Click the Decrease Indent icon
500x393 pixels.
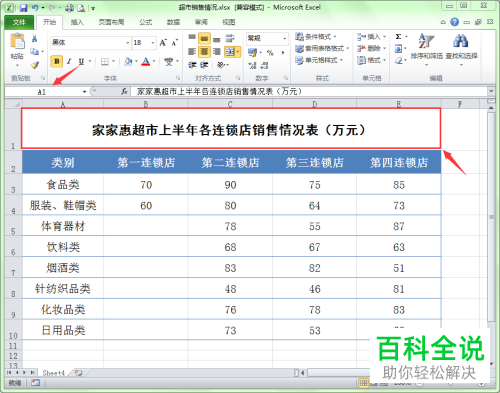pos(192,65)
